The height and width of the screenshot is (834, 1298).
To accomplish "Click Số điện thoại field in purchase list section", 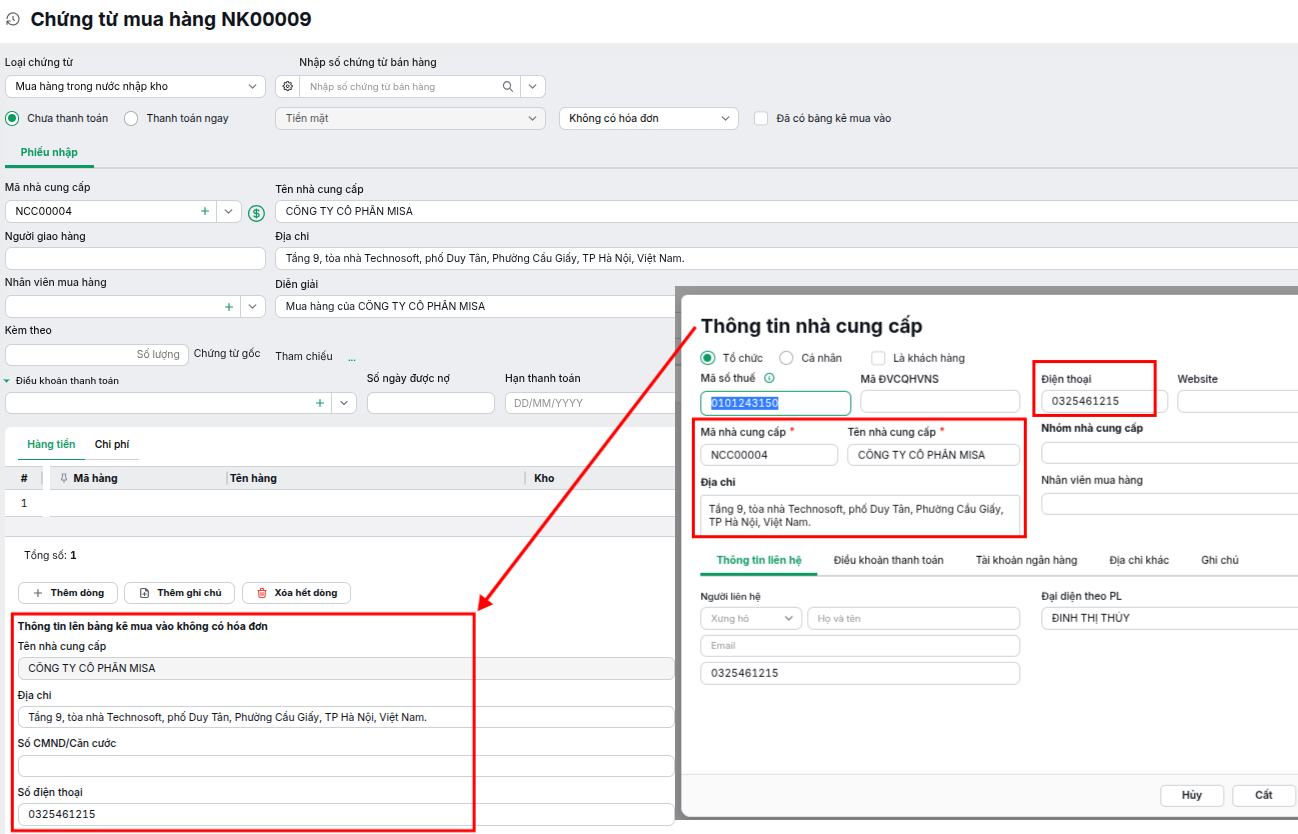I will (346, 814).
